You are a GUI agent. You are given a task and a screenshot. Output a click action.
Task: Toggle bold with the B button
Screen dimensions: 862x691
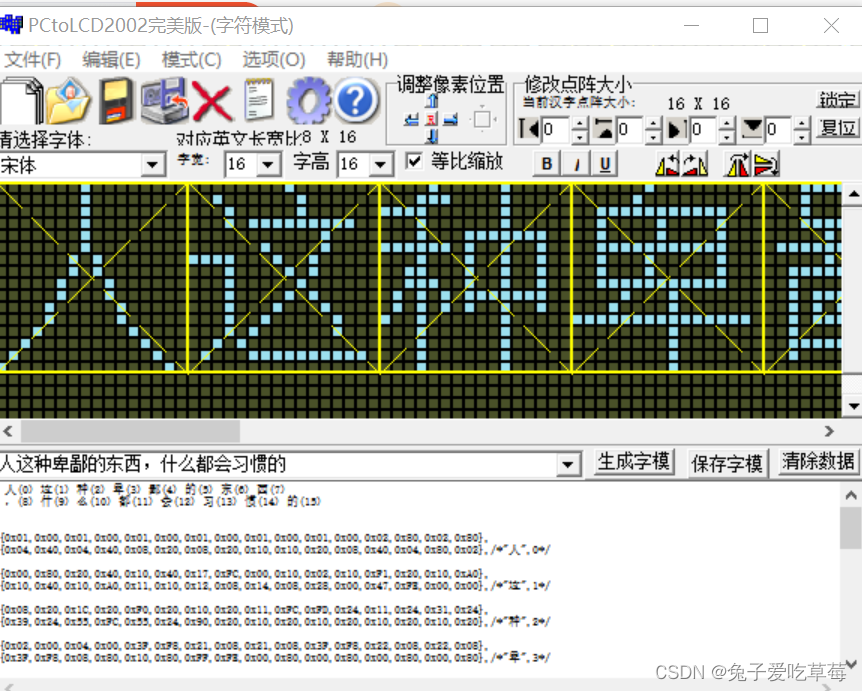click(x=545, y=162)
